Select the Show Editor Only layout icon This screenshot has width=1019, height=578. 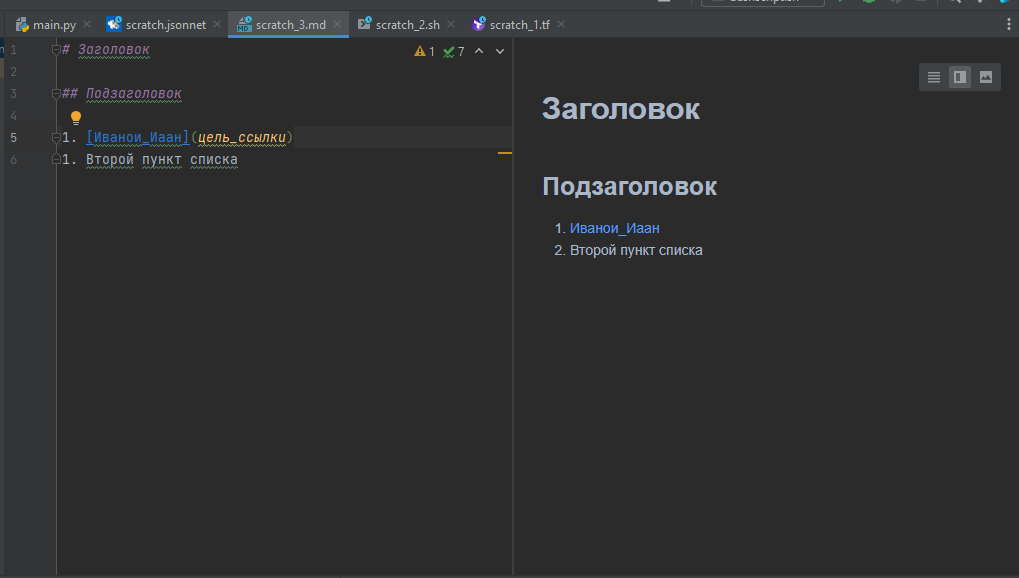point(932,77)
